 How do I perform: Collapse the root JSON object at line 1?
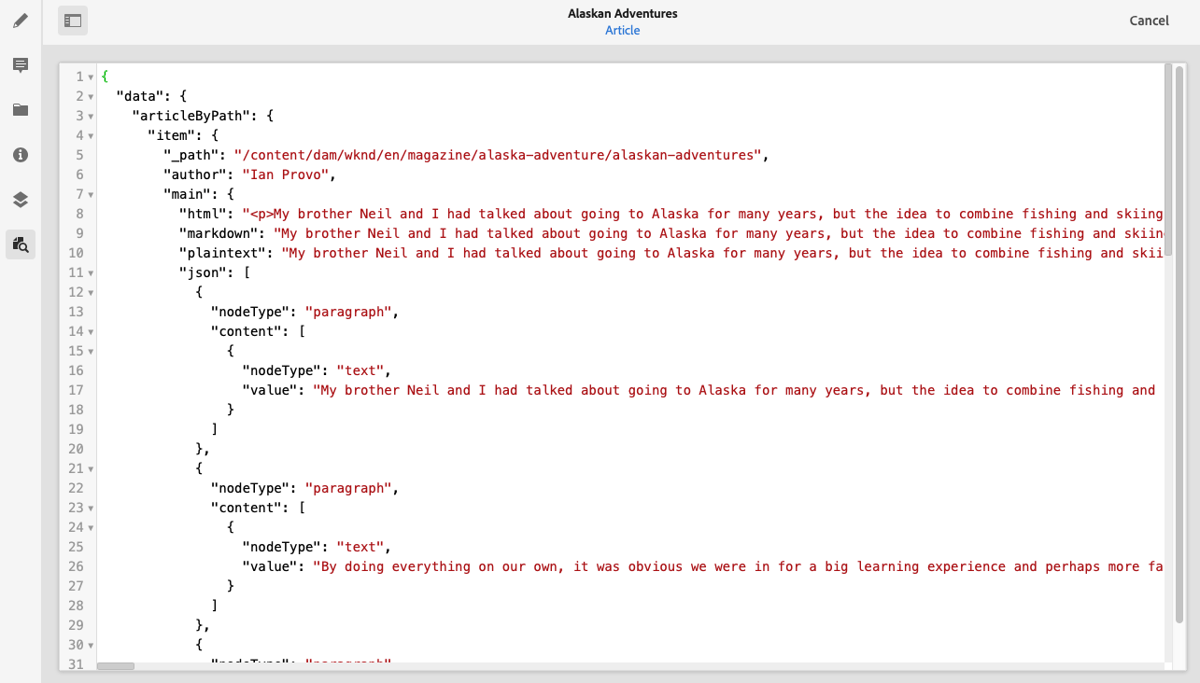tap(91, 76)
